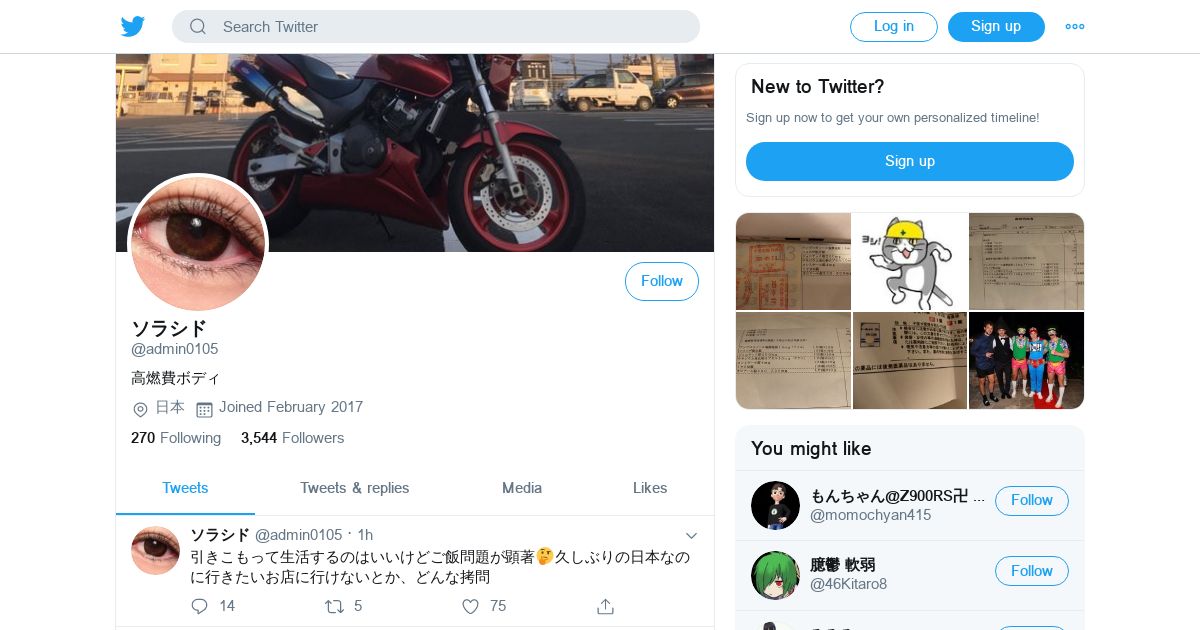Viewport: 1200px width, 630px height.
Task: Open the eye profile picture
Action: 198,244
